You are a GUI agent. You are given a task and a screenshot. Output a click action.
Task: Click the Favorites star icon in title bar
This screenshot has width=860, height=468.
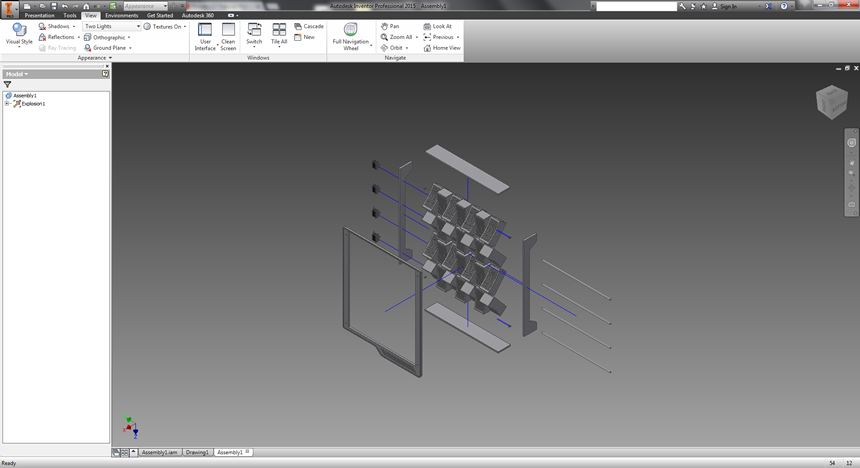point(704,6)
